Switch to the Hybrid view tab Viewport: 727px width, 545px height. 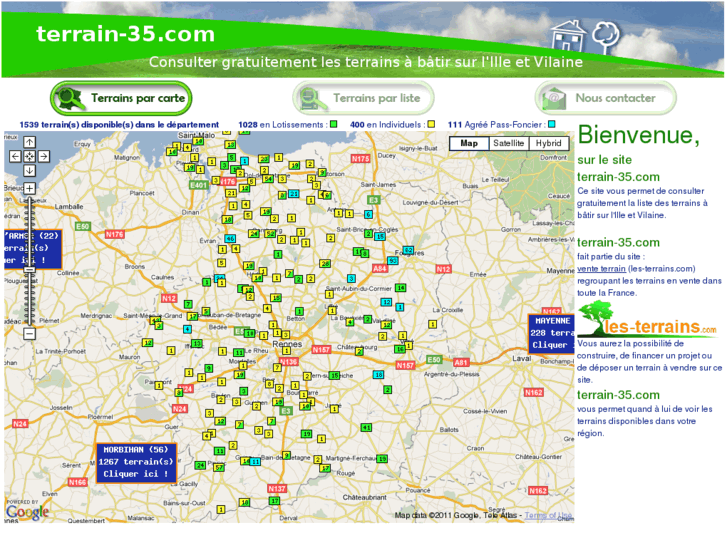548,143
